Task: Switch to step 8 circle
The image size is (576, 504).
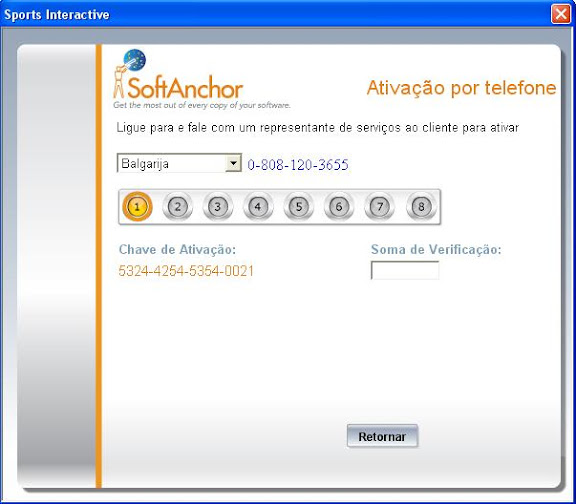Action: click(x=421, y=206)
